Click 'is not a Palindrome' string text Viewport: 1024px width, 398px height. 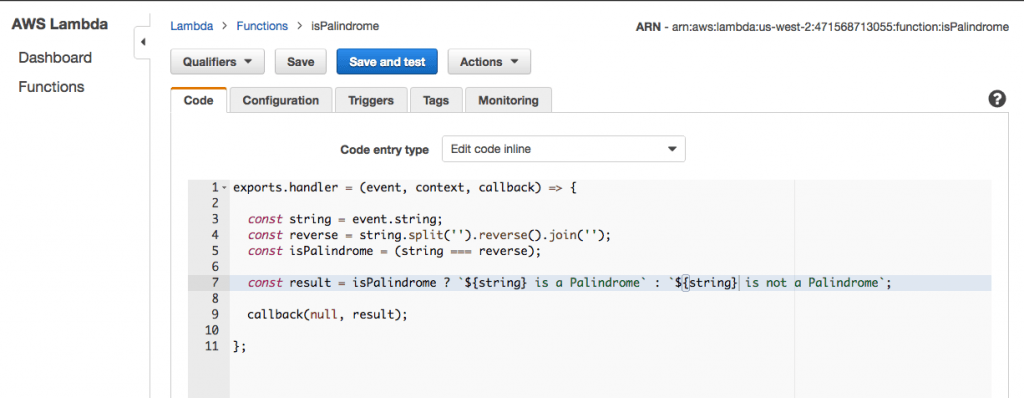tap(813, 283)
